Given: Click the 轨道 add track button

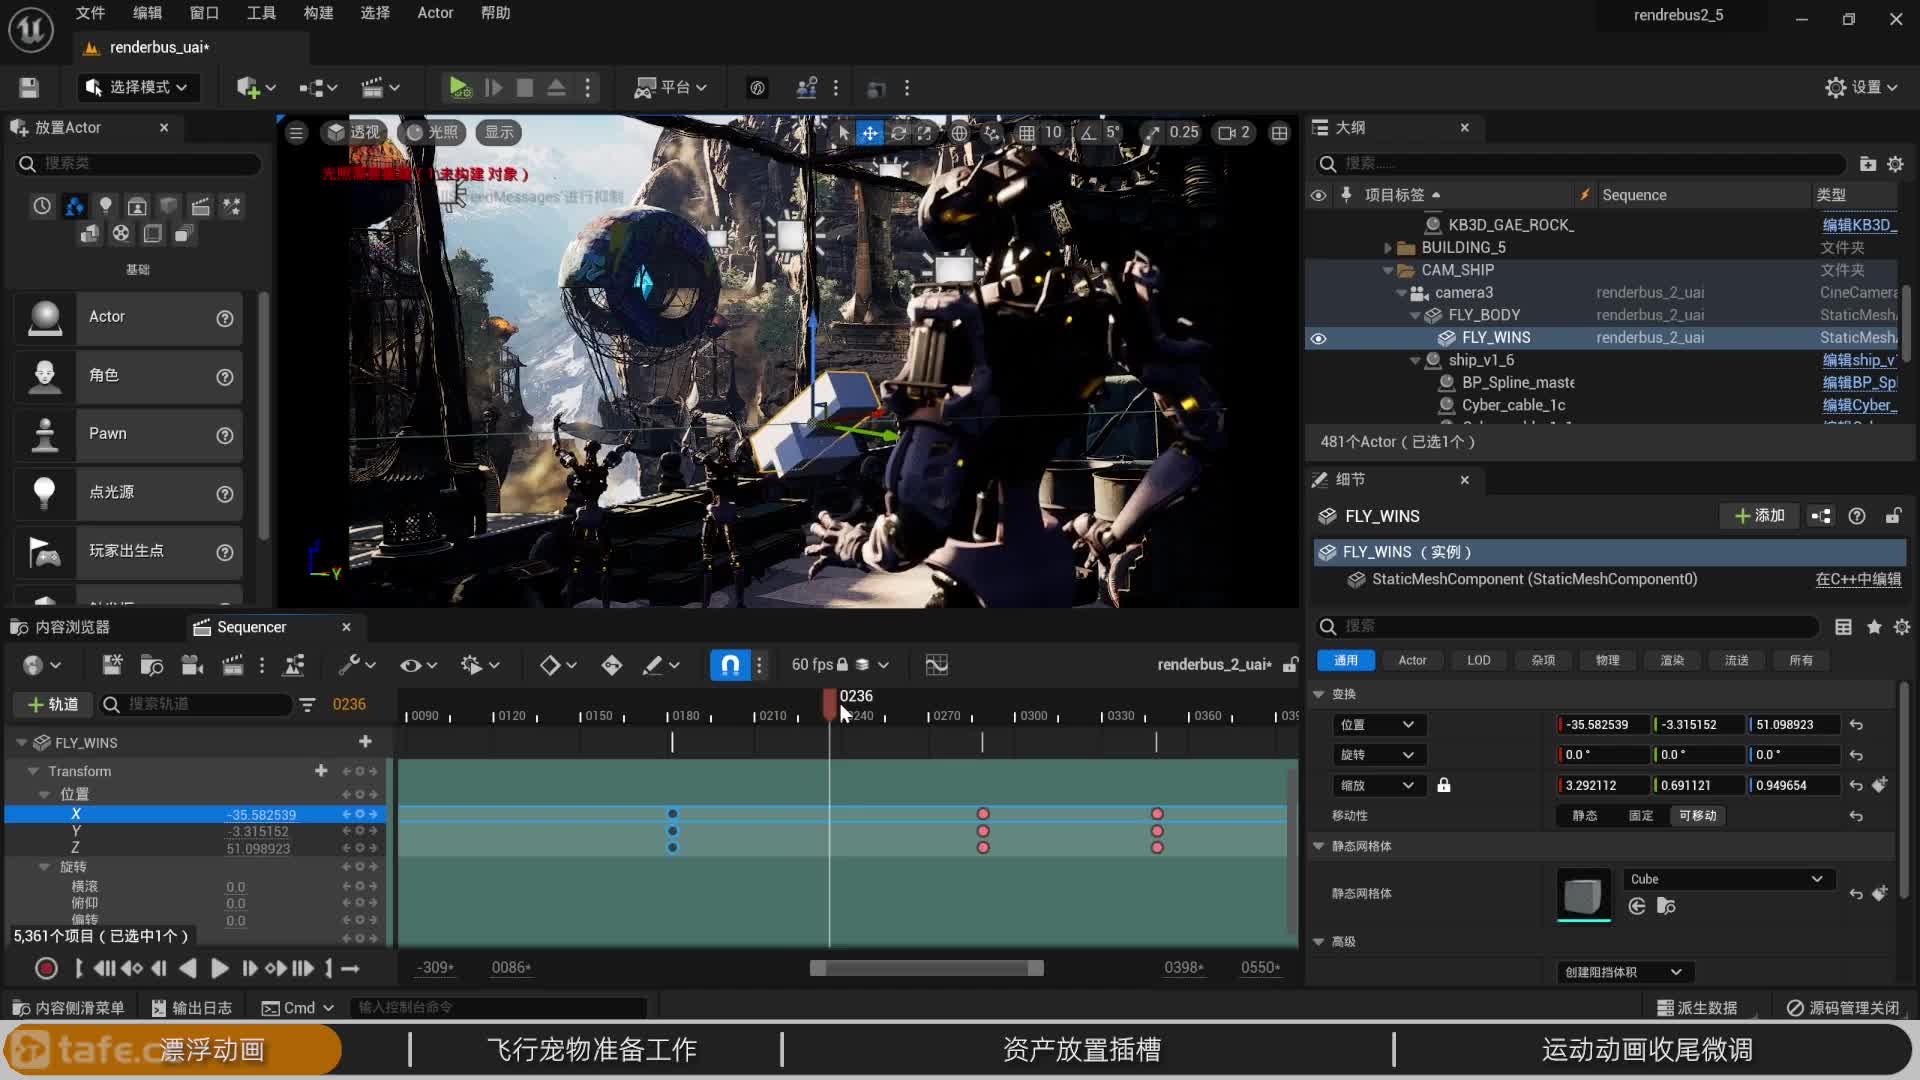Looking at the screenshot, I should point(54,704).
